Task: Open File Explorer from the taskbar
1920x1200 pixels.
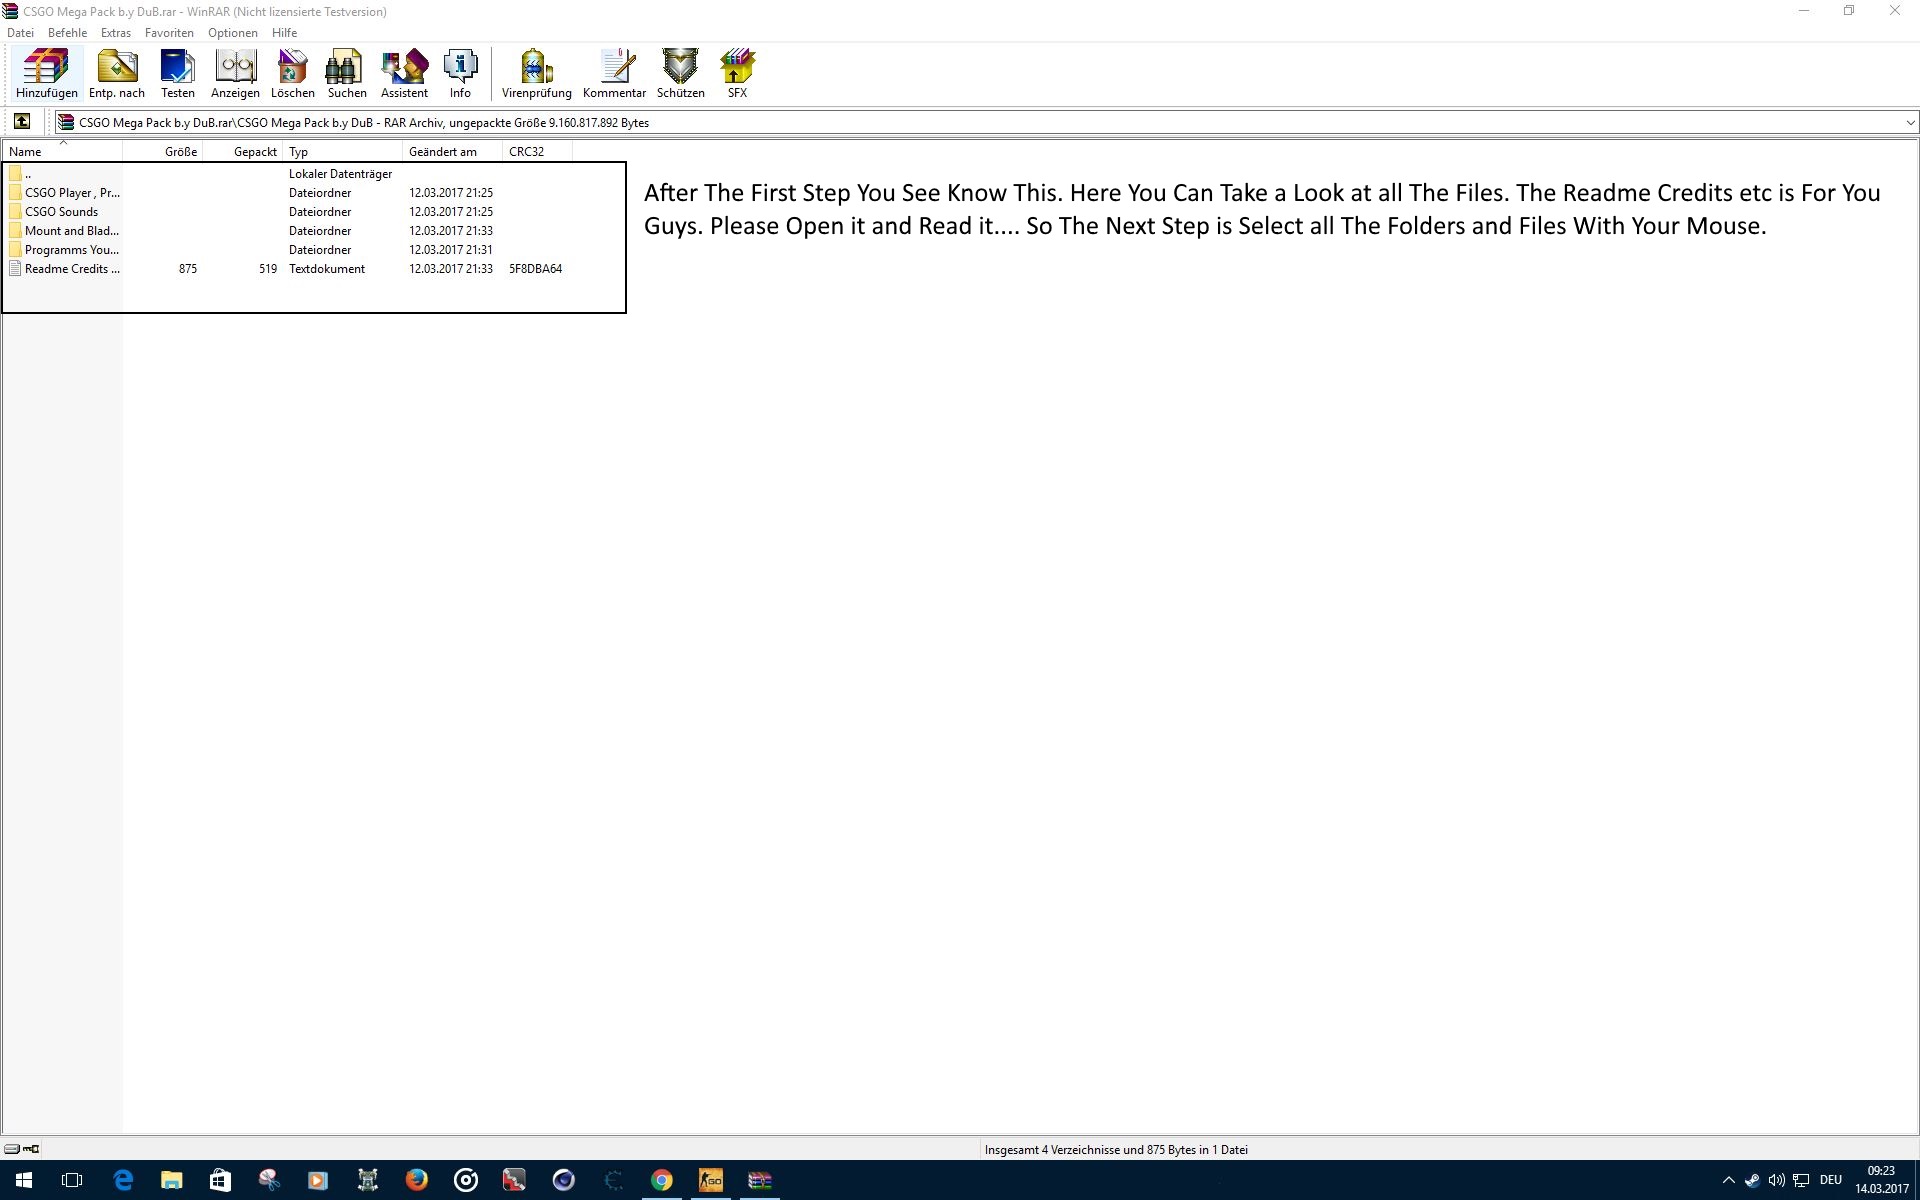Action: (171, 1180)
